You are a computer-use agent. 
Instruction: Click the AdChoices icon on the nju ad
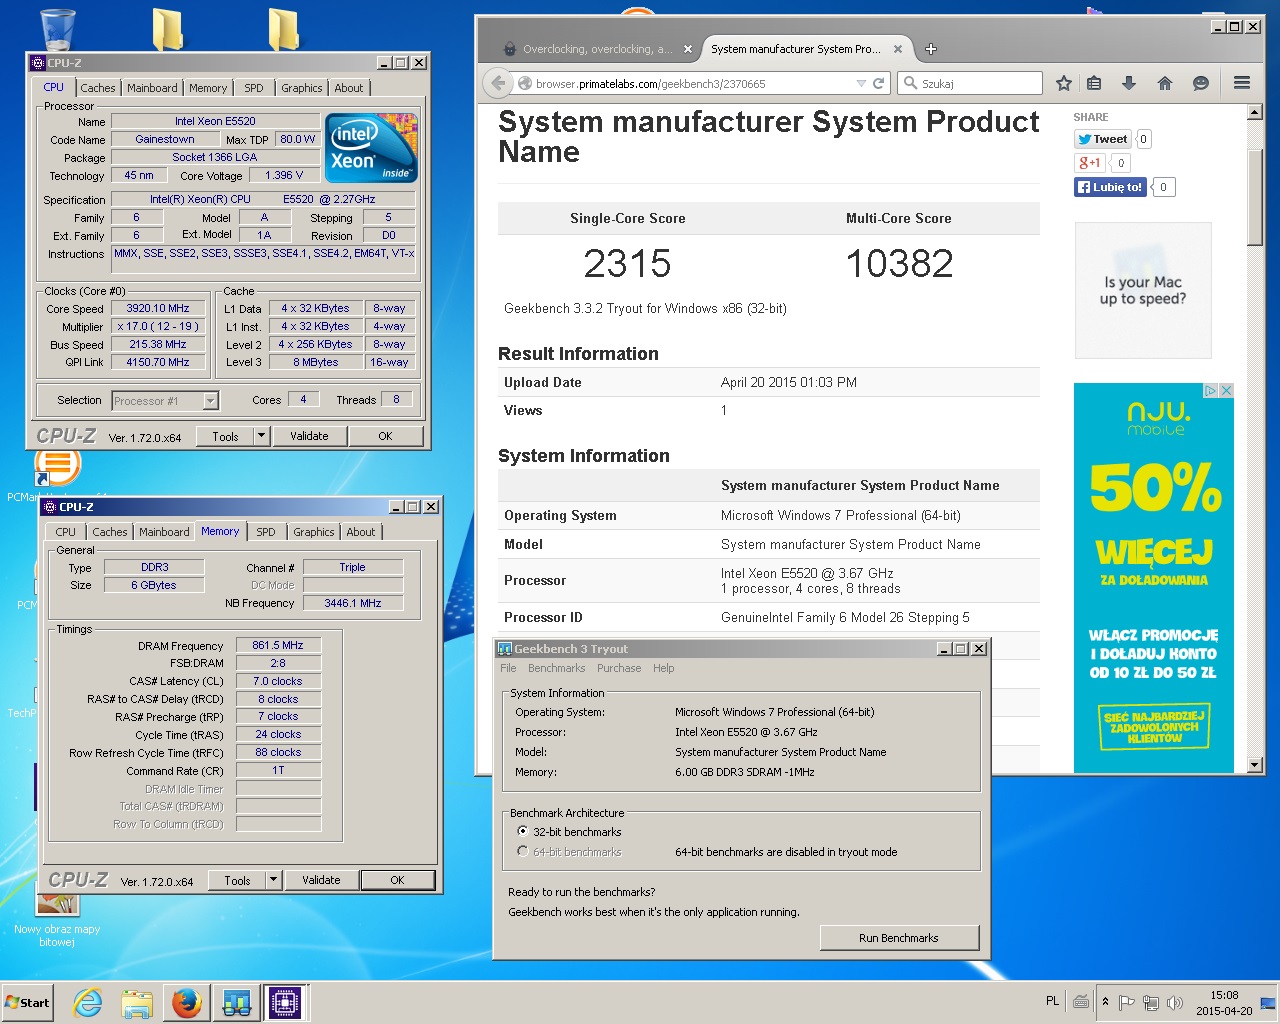click(x=1210, y=391)
